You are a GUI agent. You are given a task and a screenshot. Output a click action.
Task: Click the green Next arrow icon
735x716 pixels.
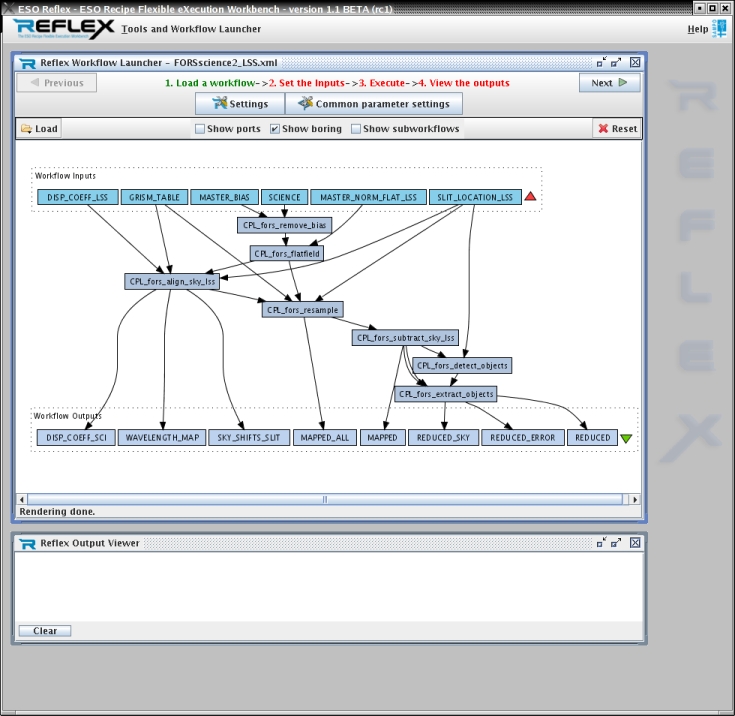622,83
